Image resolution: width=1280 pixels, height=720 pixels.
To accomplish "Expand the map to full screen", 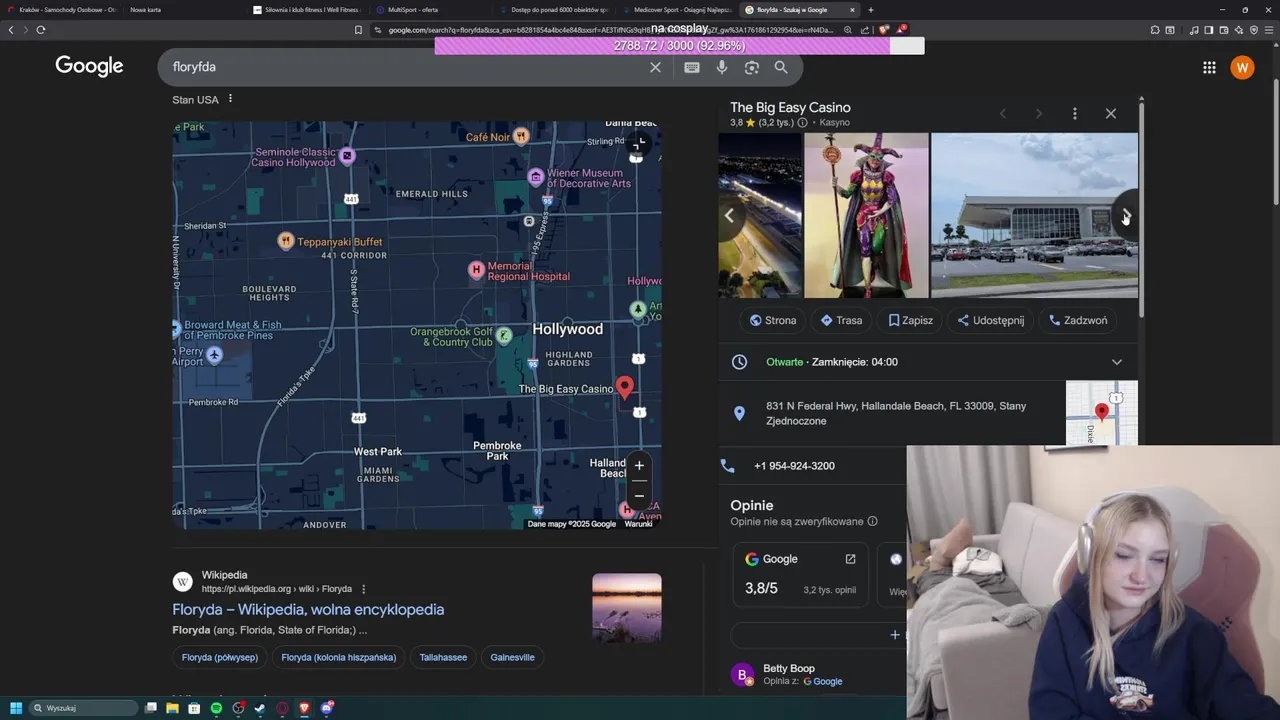I will point(638,143).
